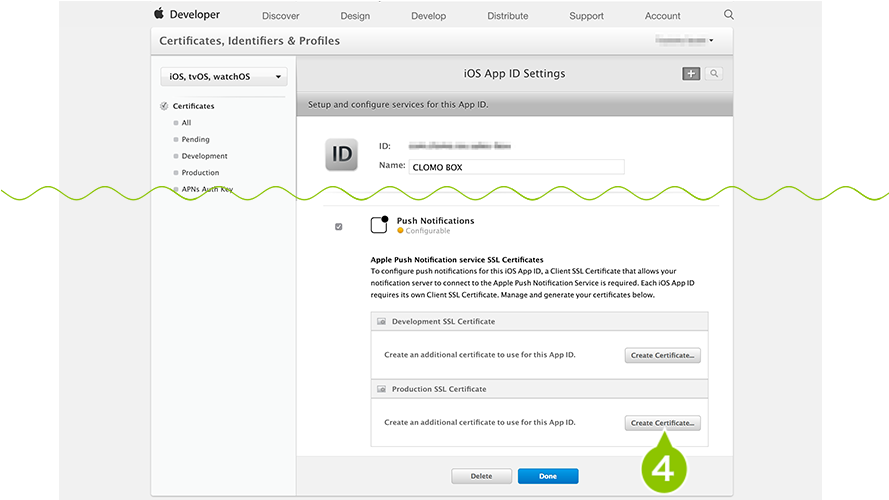The image size is (889, 500).
Task: Click the plus icon to add App ID
Action: click(691, 74)
